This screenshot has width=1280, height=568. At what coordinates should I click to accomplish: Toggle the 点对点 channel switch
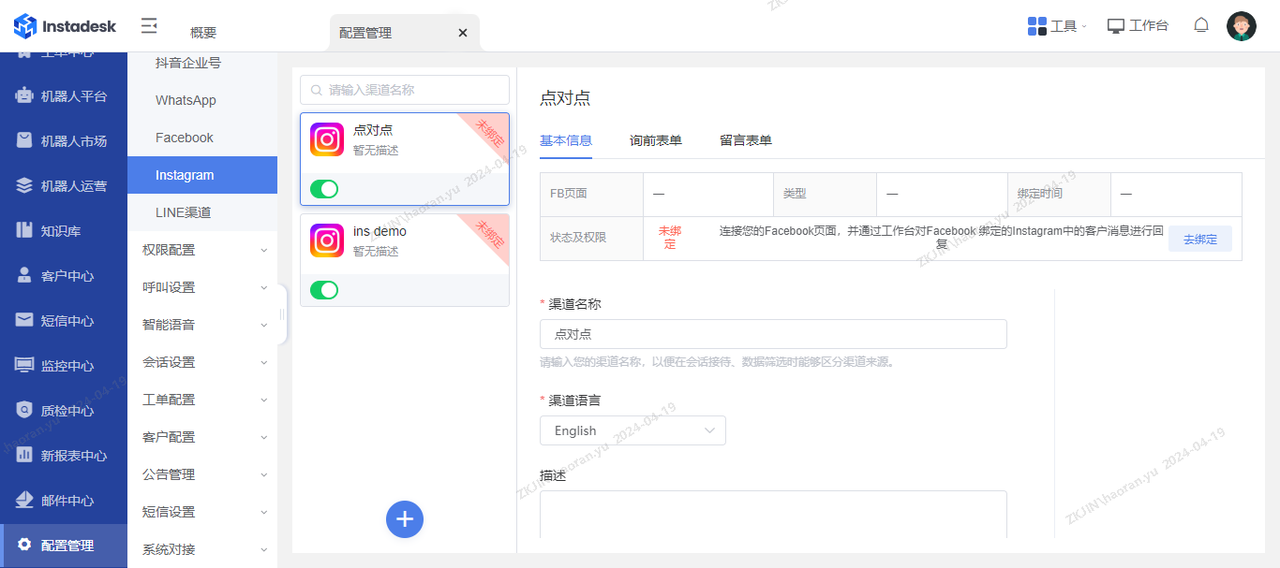click(x=324, y=189)
